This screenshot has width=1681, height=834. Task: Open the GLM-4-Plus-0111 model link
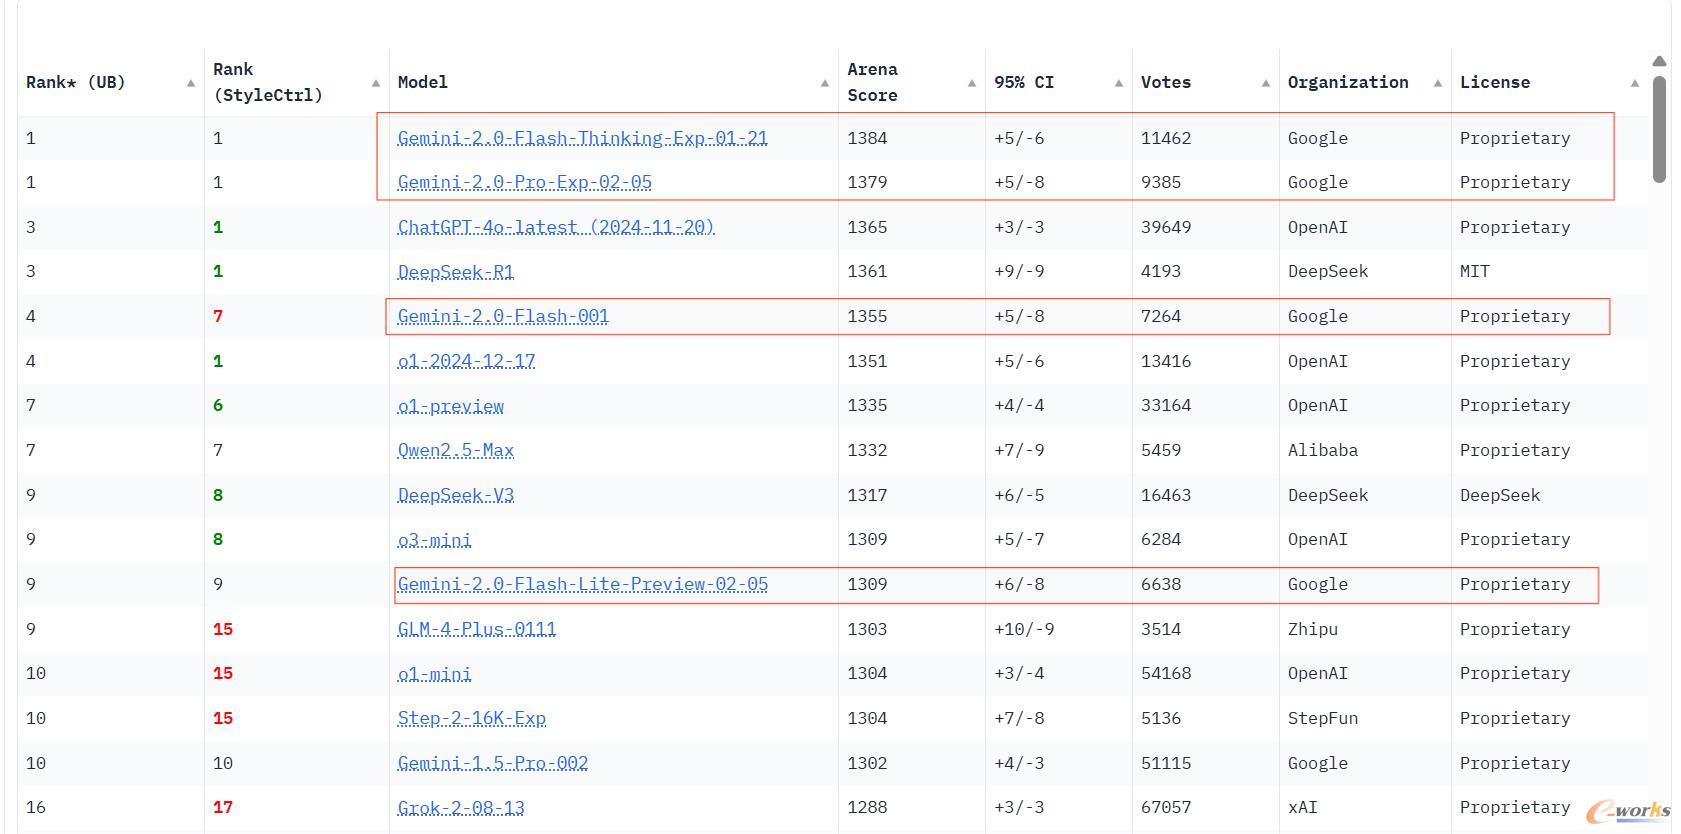click(476, 629)
